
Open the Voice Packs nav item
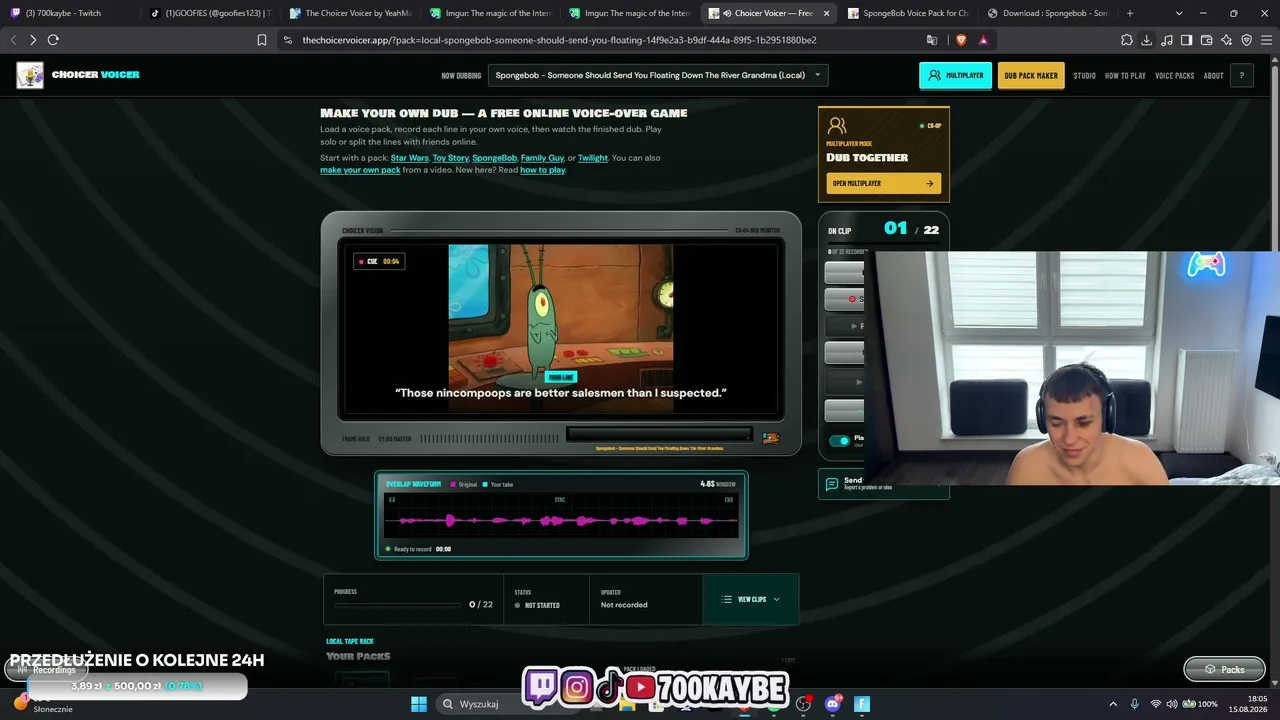[1174, 76]
